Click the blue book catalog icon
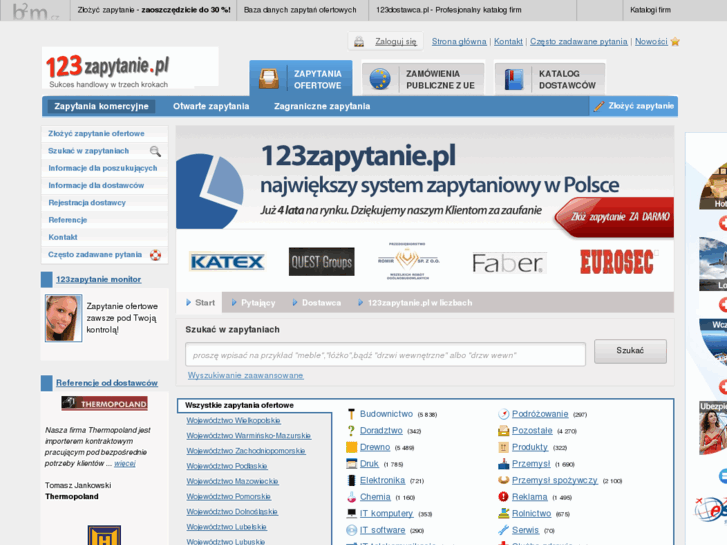The width and height of the screenshot is (727, 545). click(514, 79)
